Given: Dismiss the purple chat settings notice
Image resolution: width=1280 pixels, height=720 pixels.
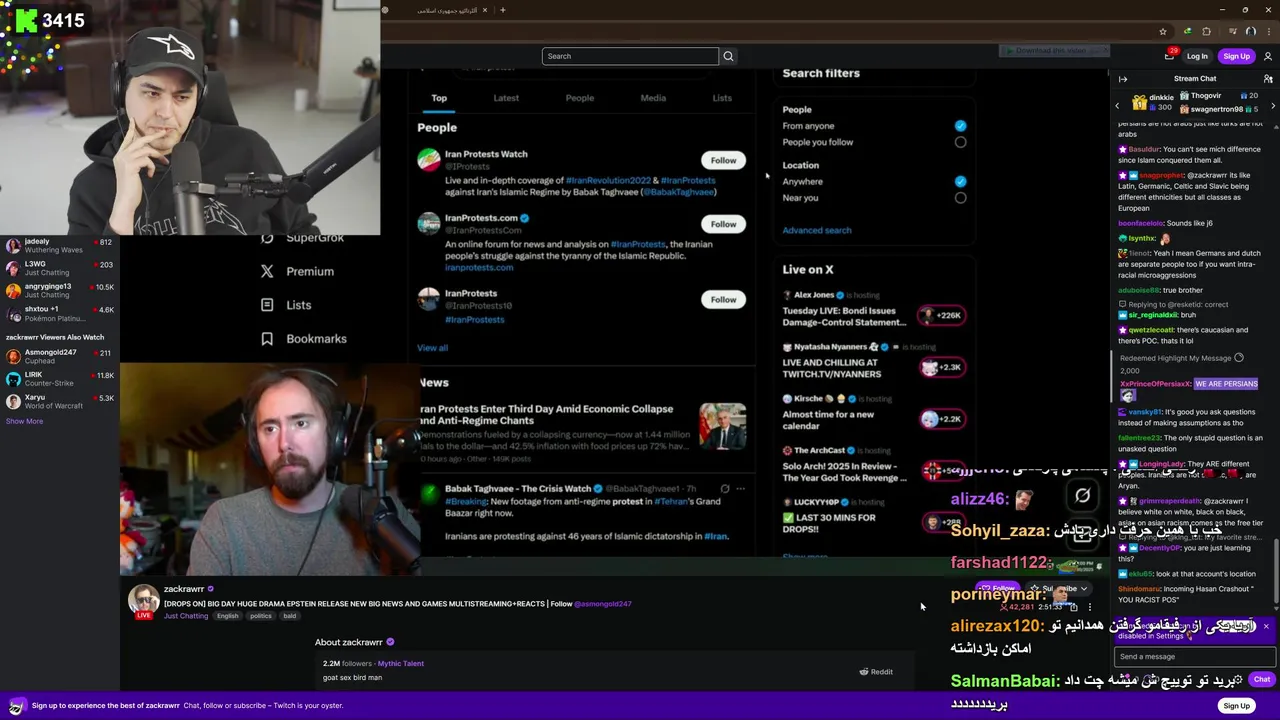Looking at the screenshot, I should [1266, 627].
